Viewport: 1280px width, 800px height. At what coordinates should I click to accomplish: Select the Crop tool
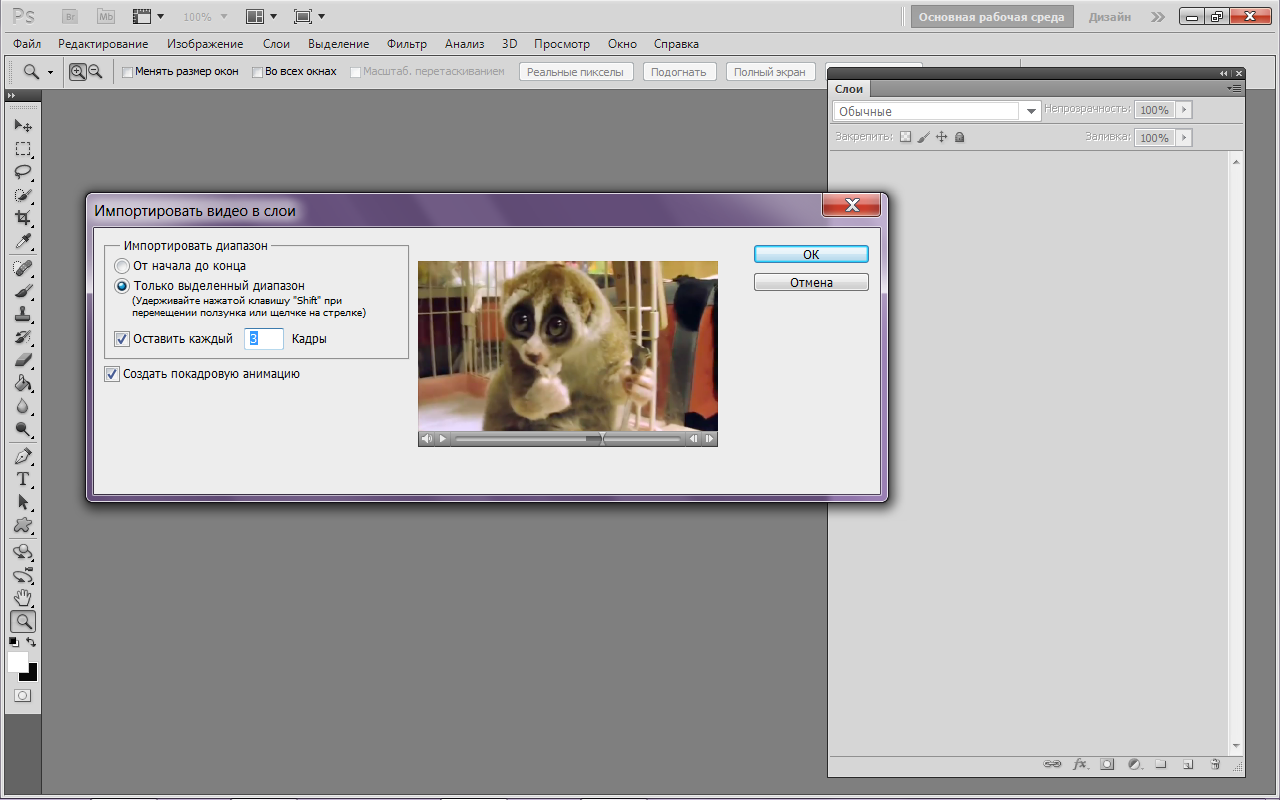pyautogui.click(x=23, y=218)
